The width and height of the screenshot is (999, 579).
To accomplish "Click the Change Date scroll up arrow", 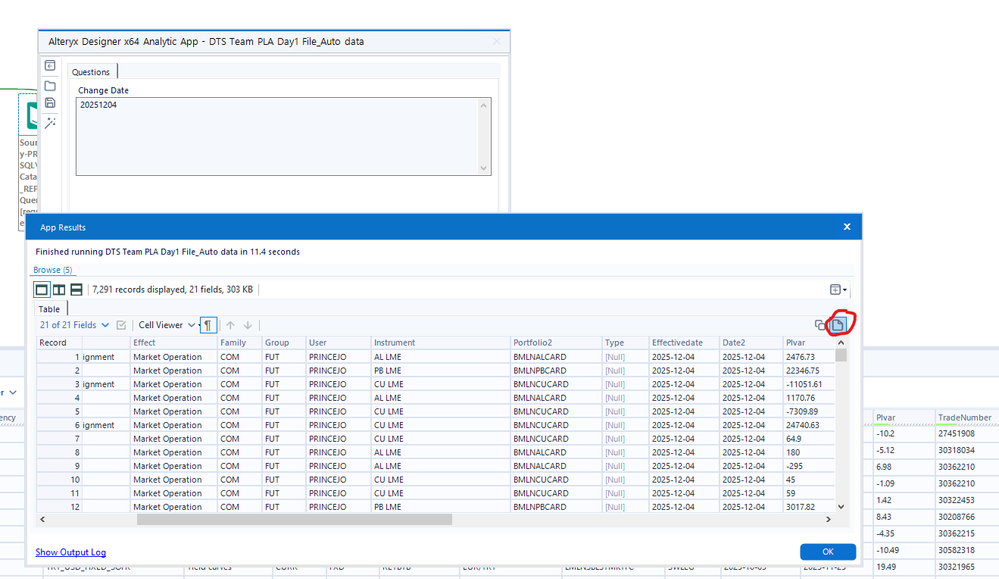I will (484, 105).
